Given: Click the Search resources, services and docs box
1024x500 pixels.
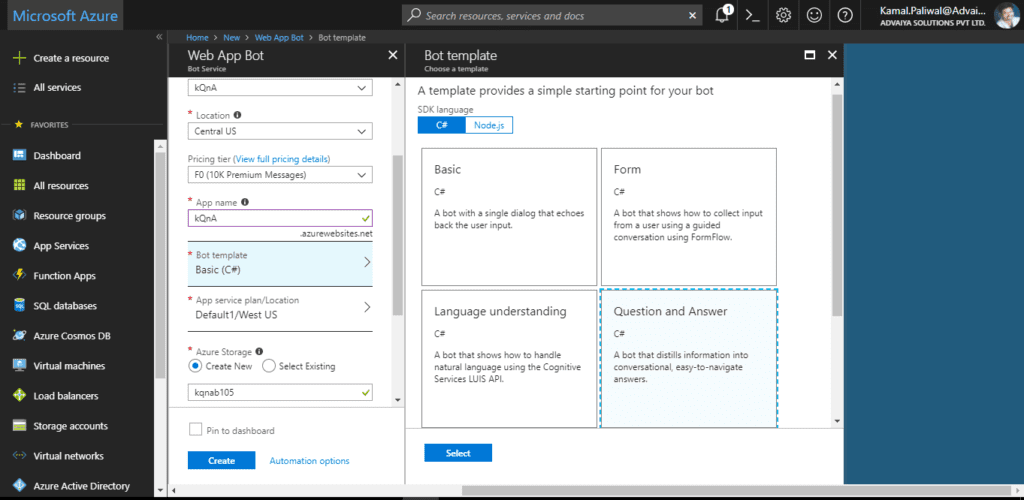Looking at the screenshot, I should [553, 16].
